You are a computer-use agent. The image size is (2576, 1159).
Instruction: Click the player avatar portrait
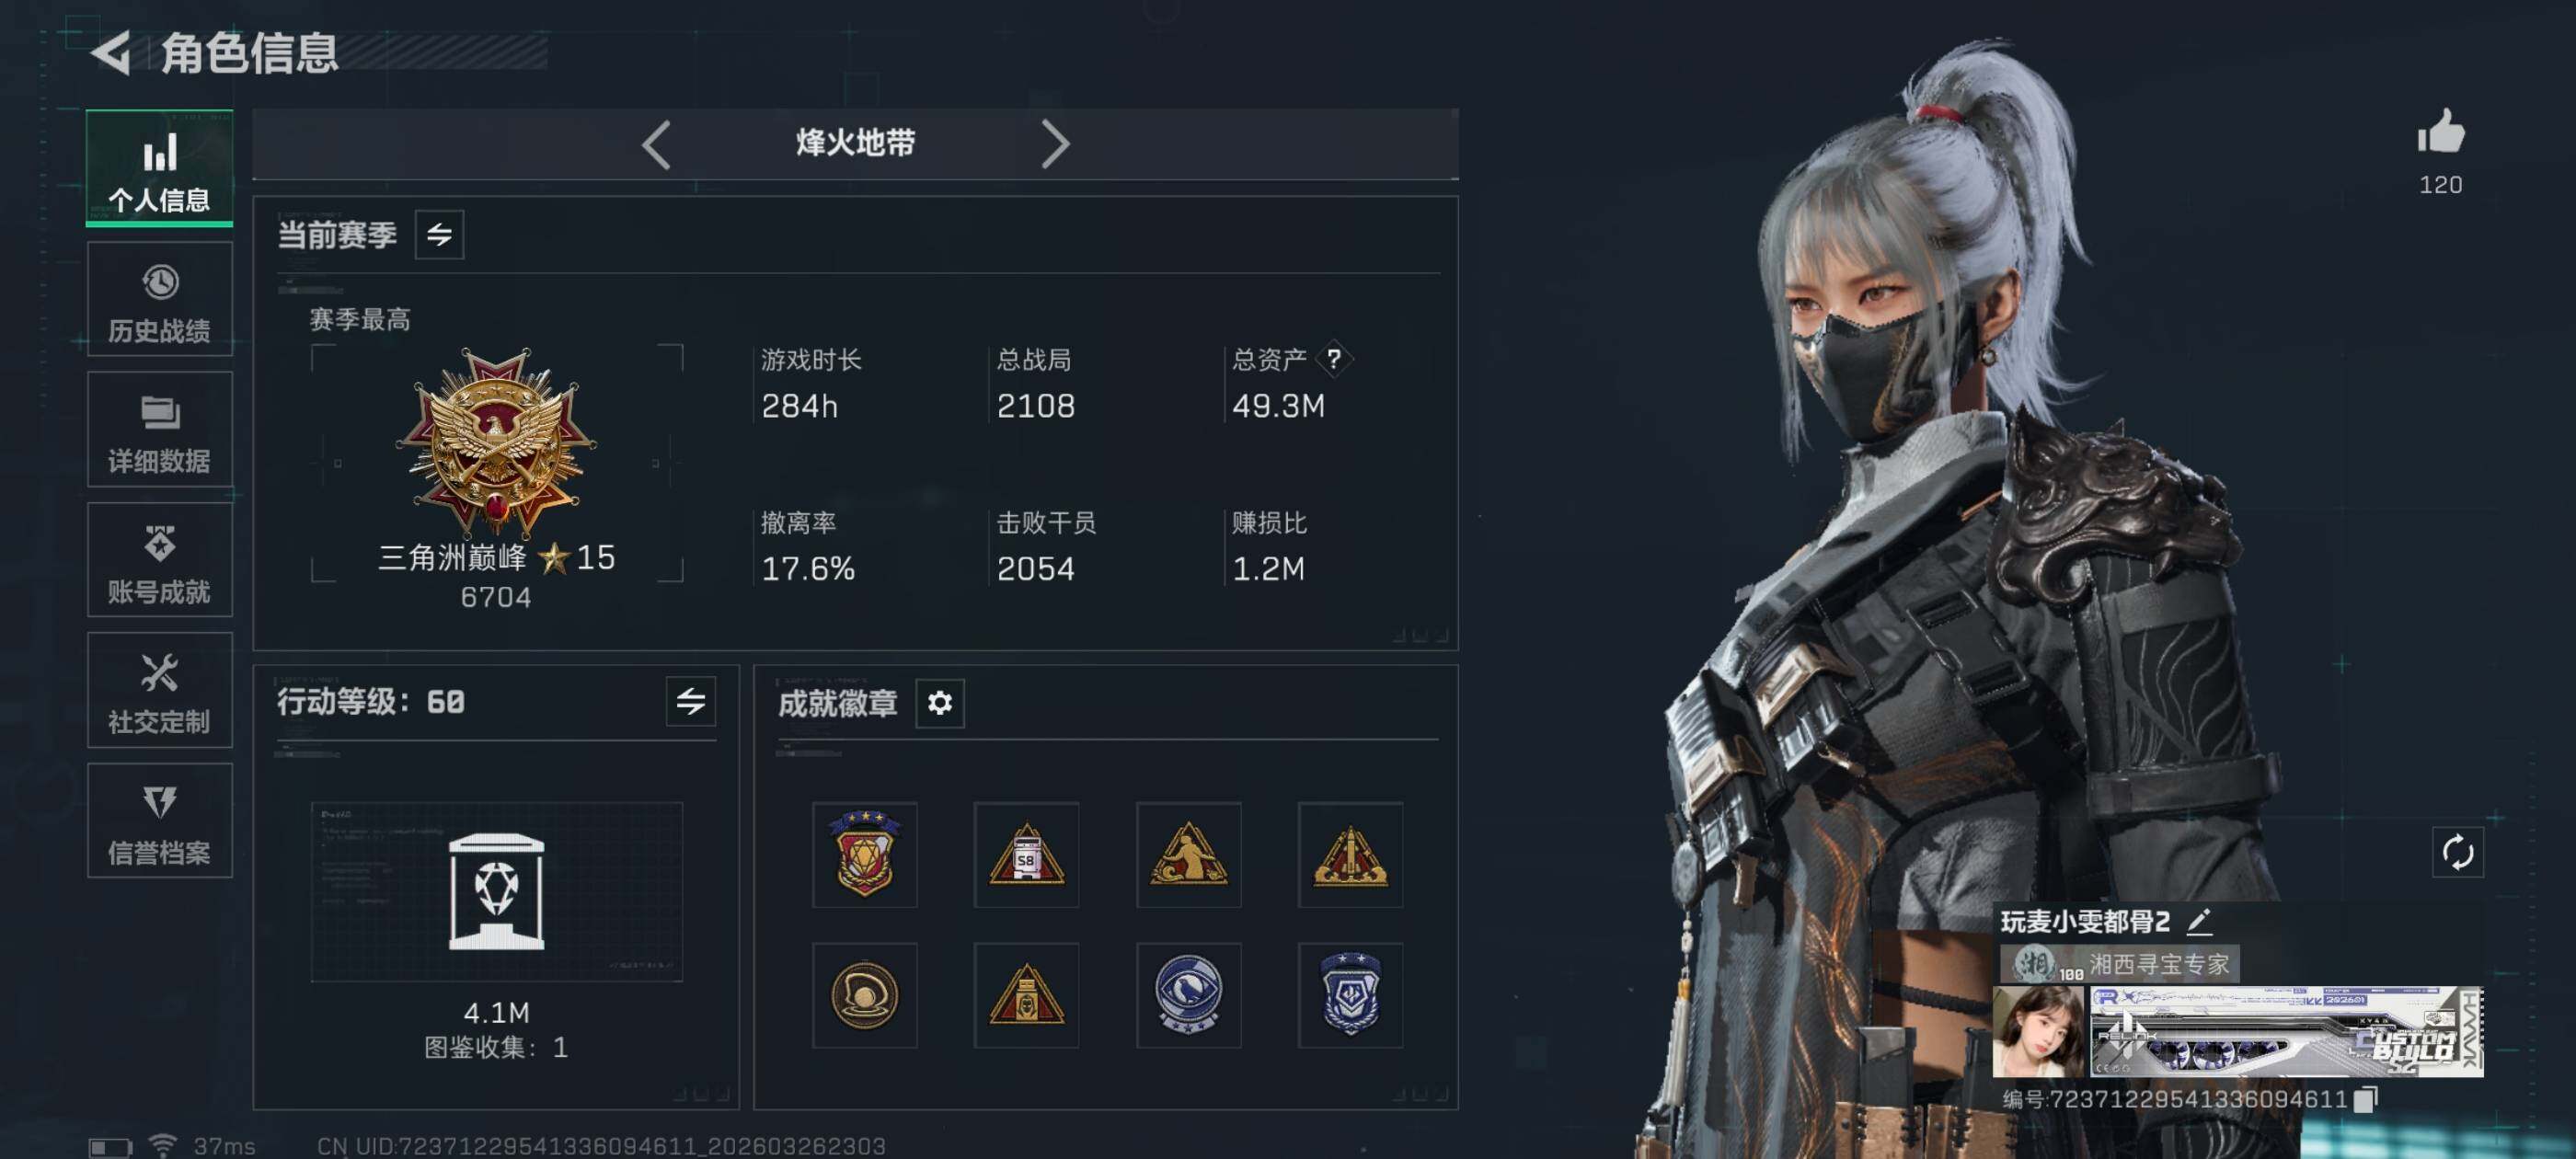coord(2038,1031)
